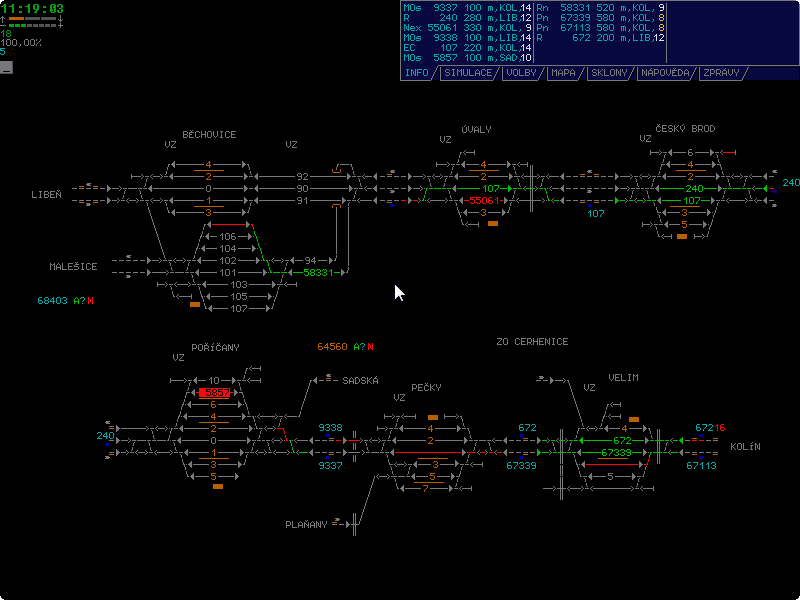Image resolution: width=800 pixels, height=600 pixels.
Task: Open the VOLBY options tab
Action: (x=522, y=73)
